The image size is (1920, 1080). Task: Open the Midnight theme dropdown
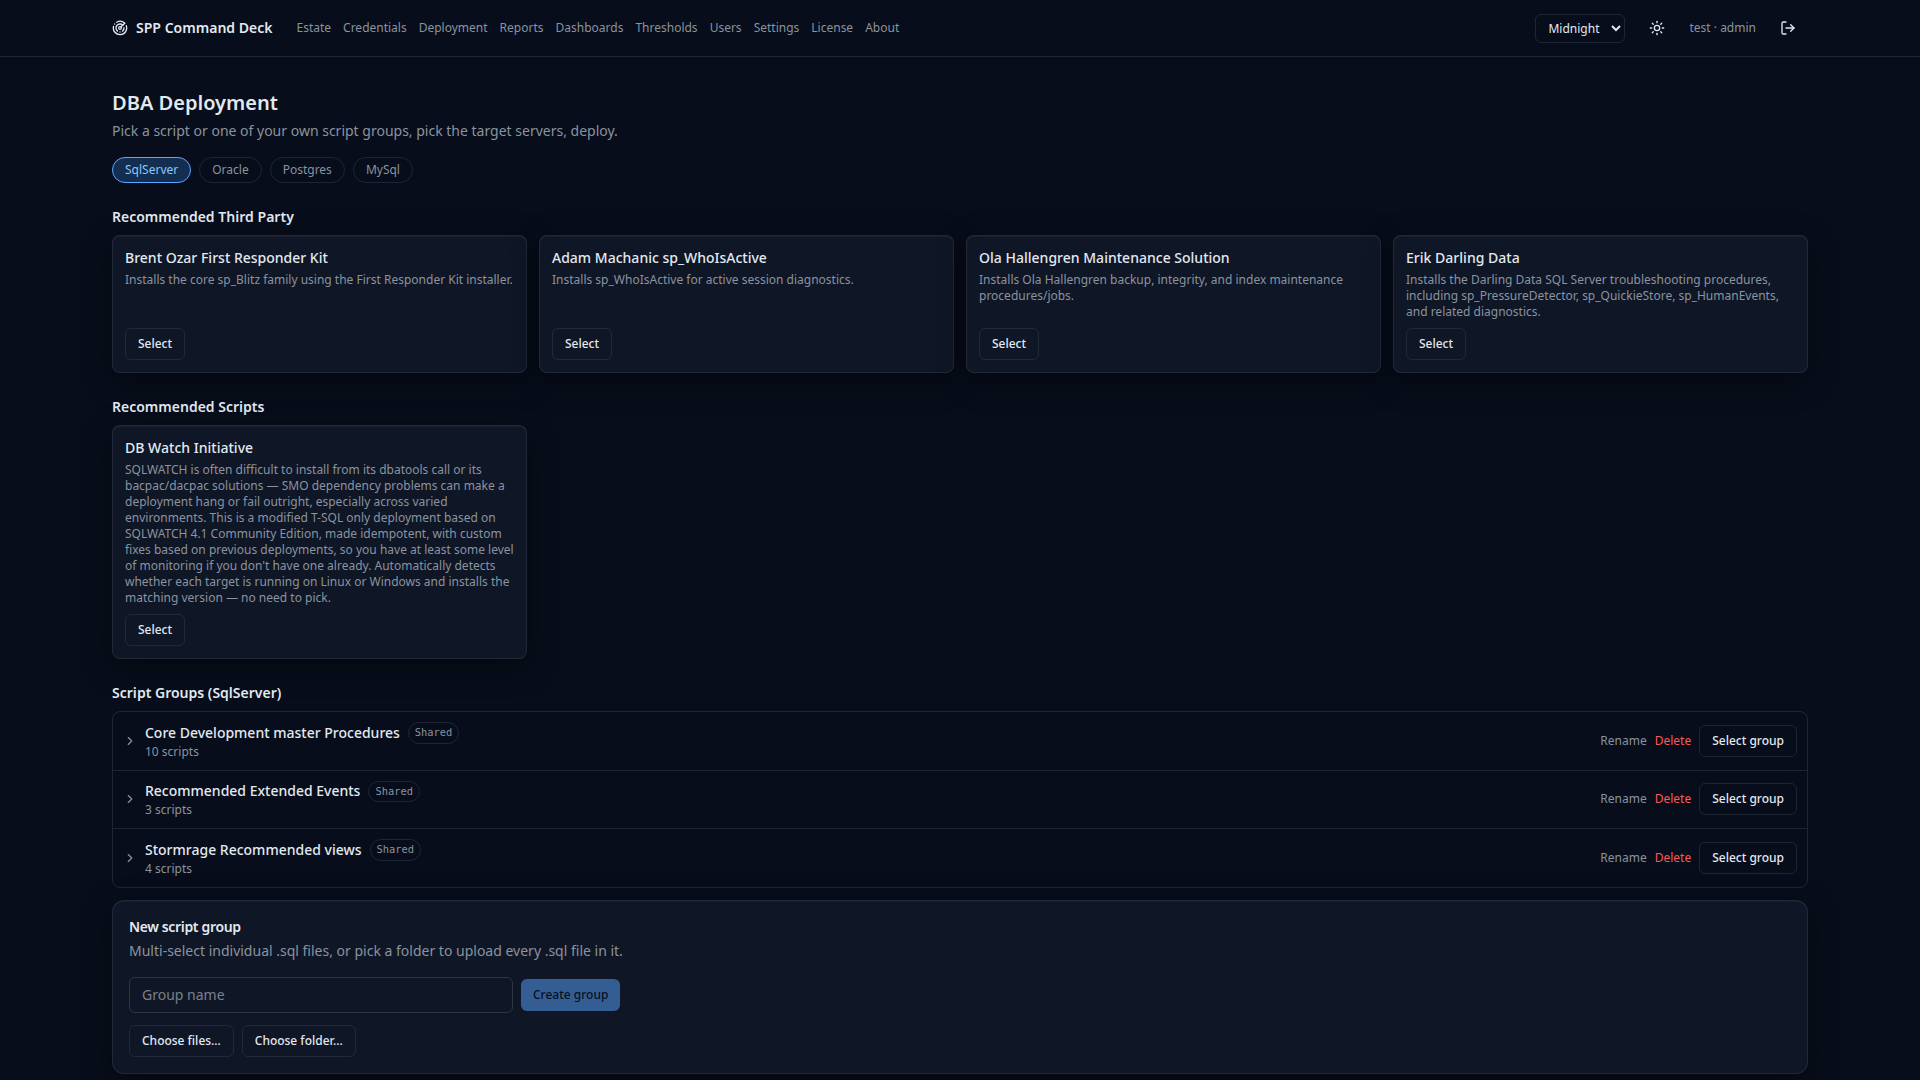tap(1580, 28)
